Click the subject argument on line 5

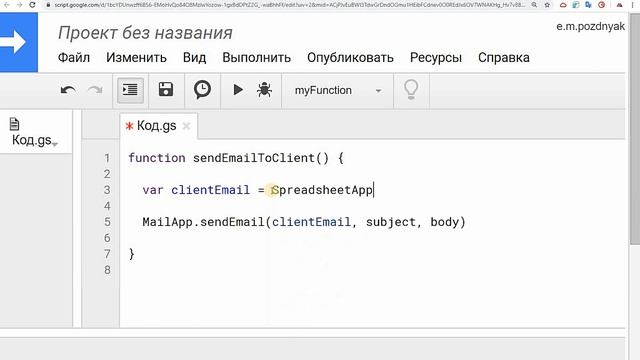pyautogui.click(x=391, y=222)
